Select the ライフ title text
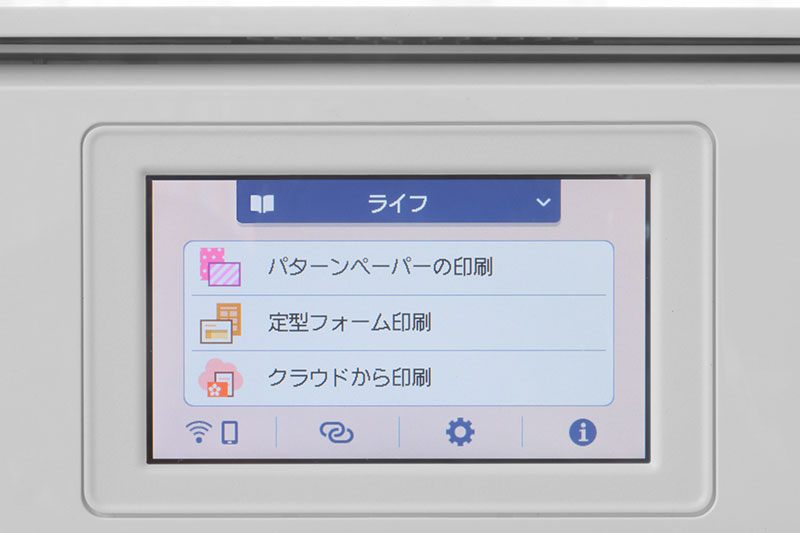The image size is (800, 533). coord(398,204)
